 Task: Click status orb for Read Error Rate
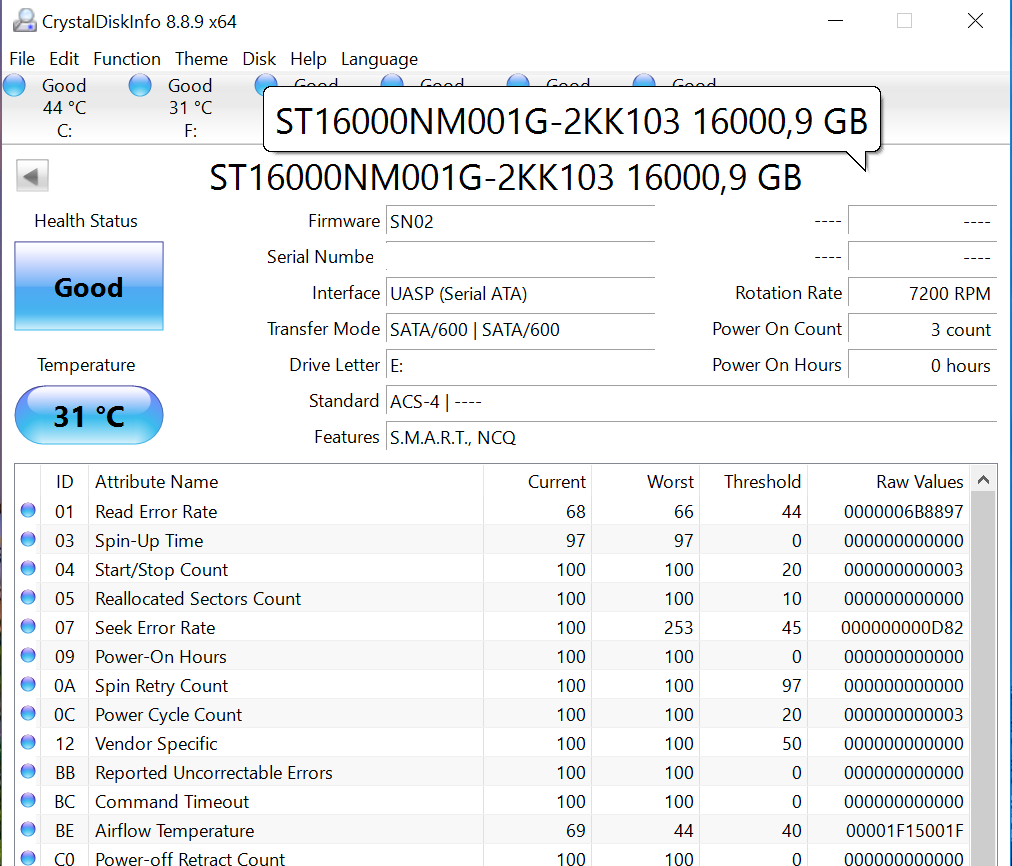click(x=28, y=510)
